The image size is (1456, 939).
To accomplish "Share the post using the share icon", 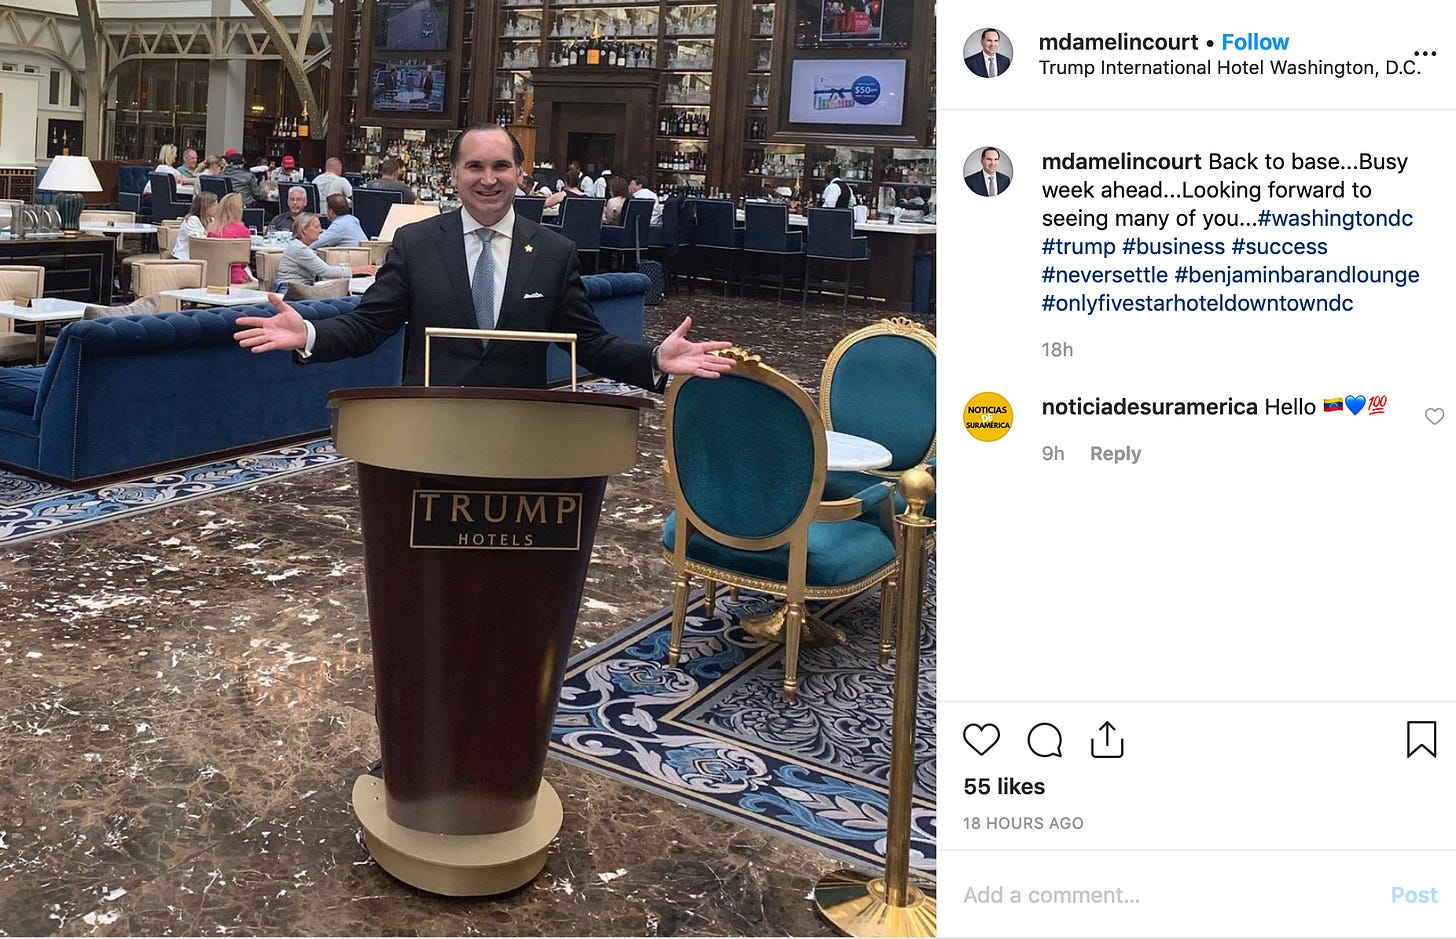I will [x=1107, y=739].
